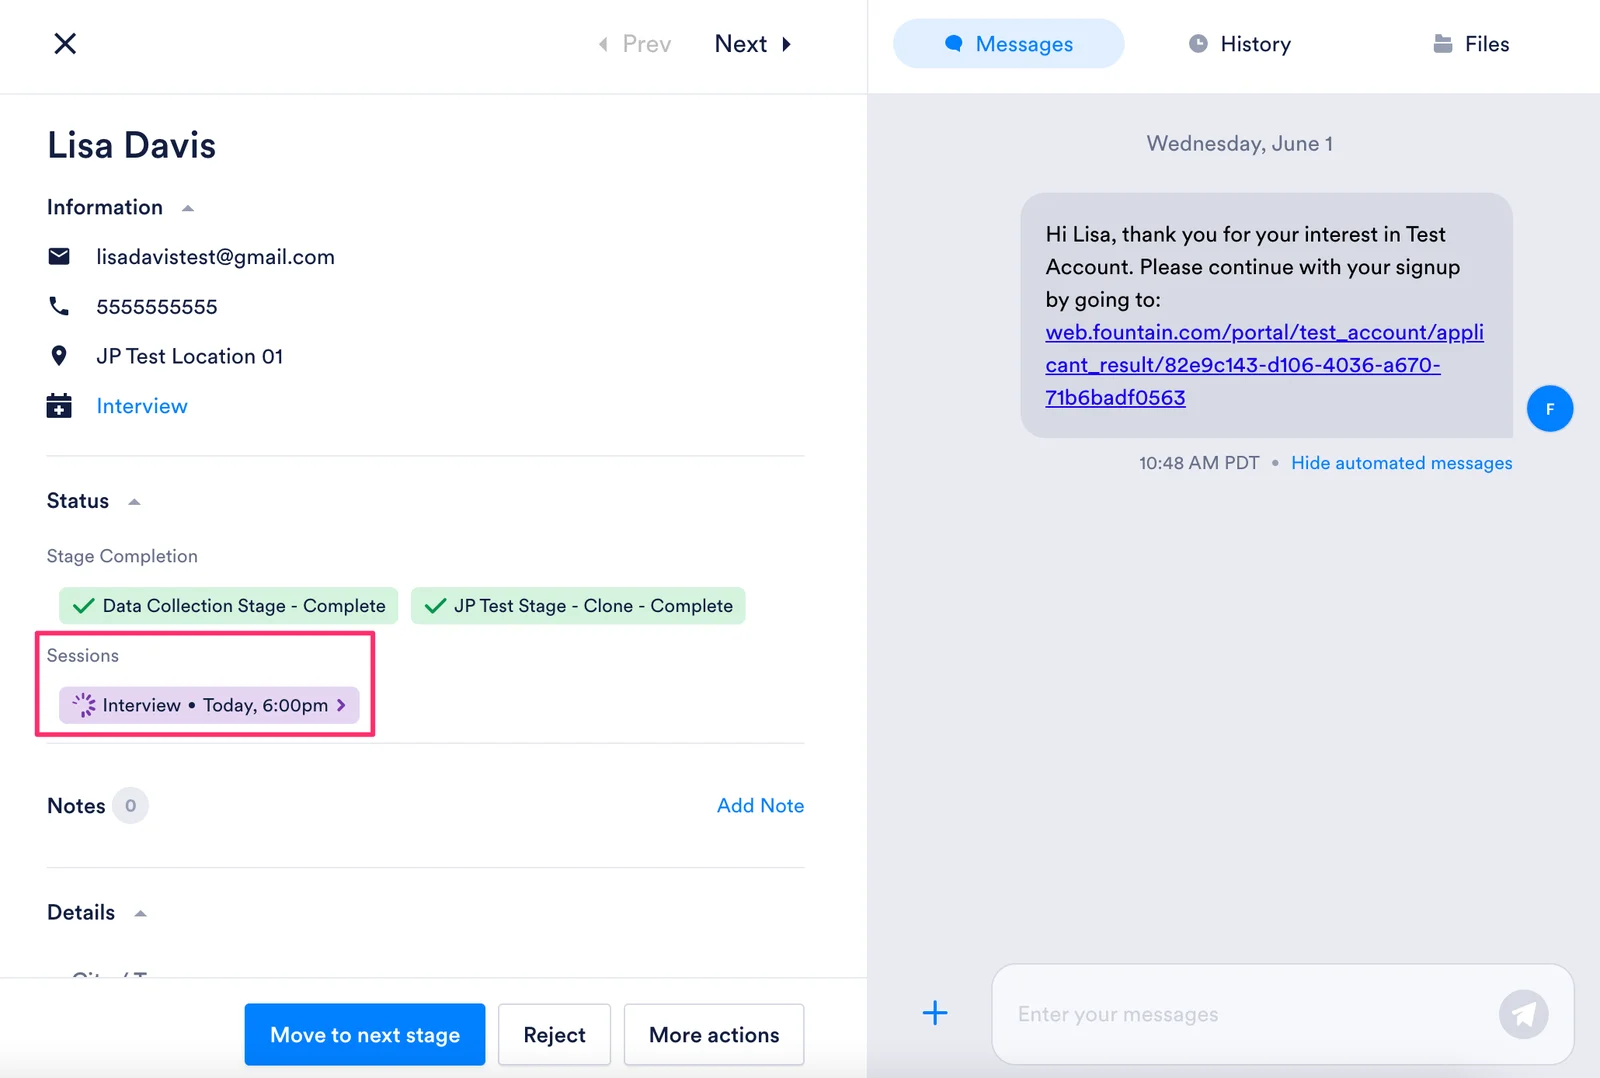Click the Reject button
This screenshot has width=1600, height=1078.
click(x=554, y=1035)
